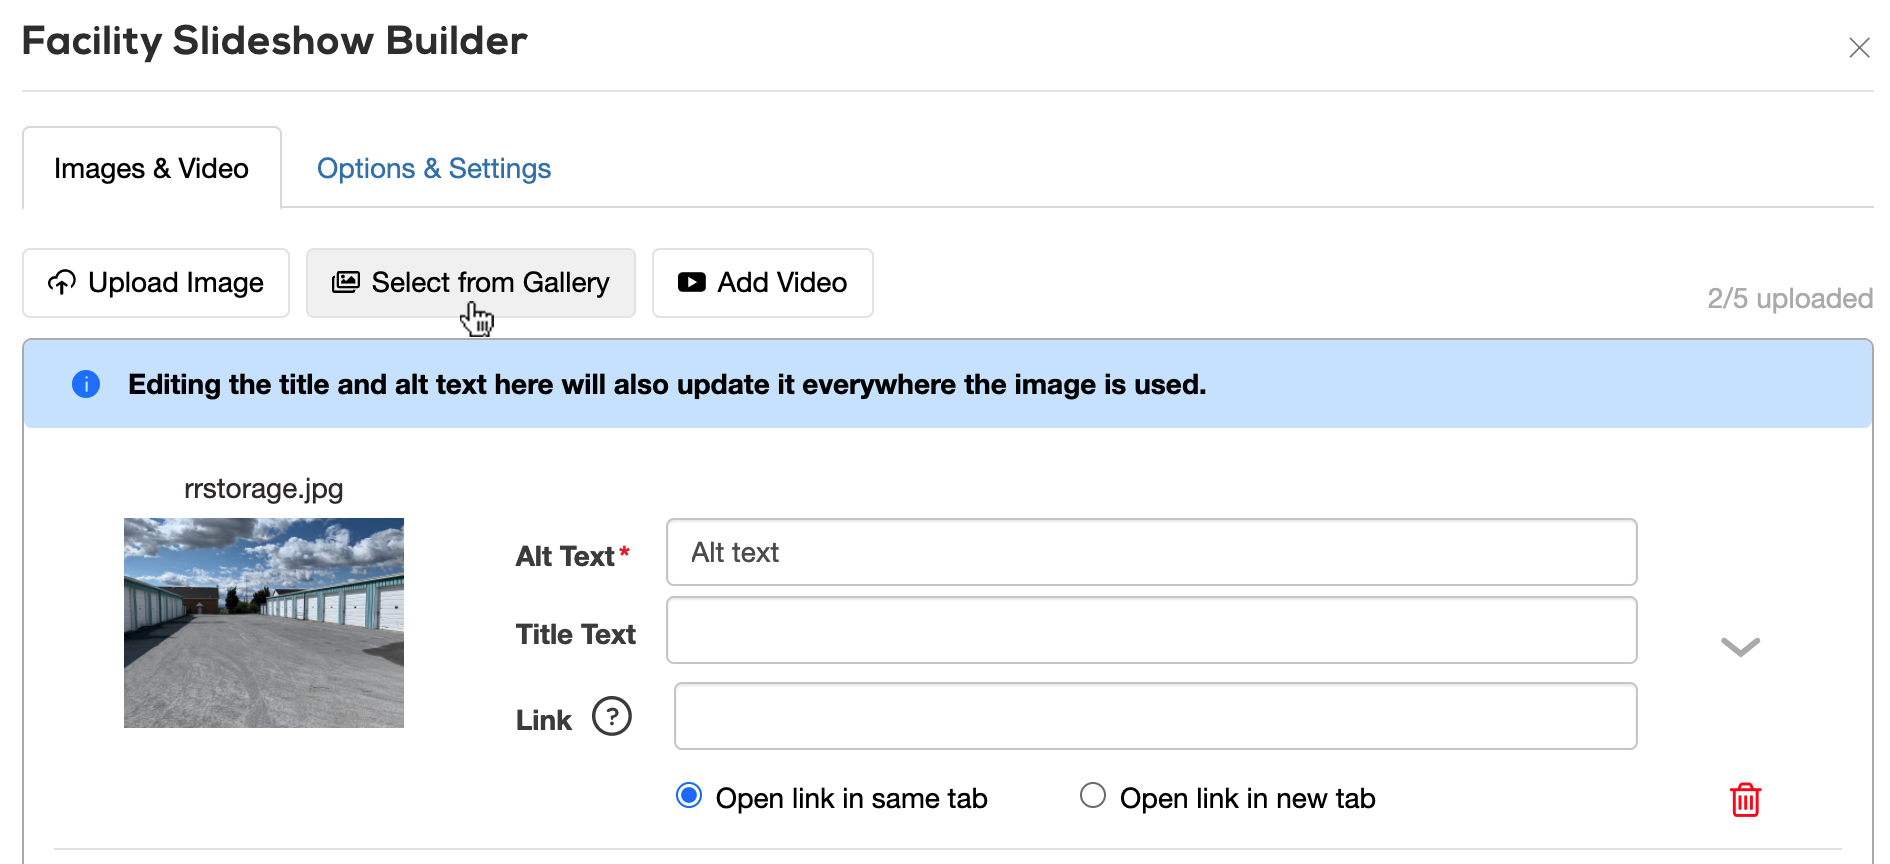Click the rrstorage.jpg thumbnail image
The image size is (1890, 864).
(x=264, y=622)
